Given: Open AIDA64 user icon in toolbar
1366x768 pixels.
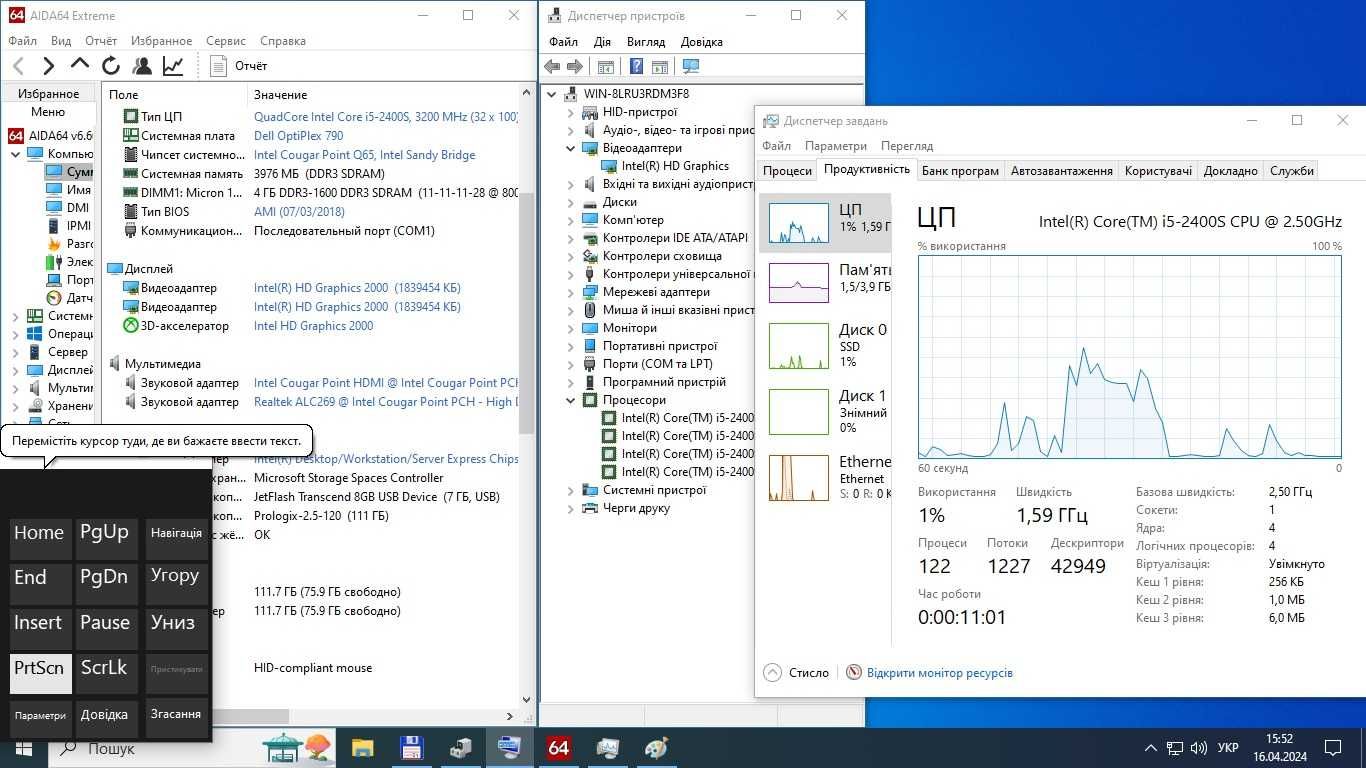Looking at the screenshot, I should coord(142,66).
